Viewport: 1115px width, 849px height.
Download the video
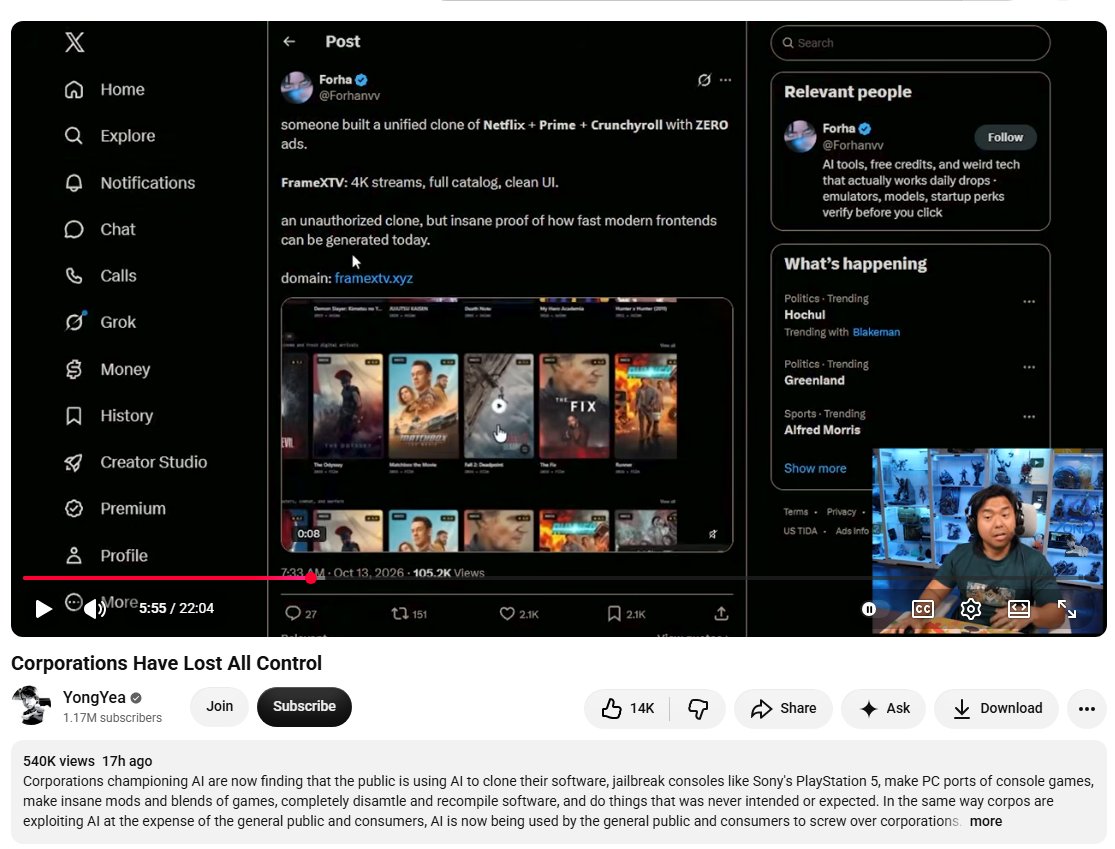coord(997,708)
